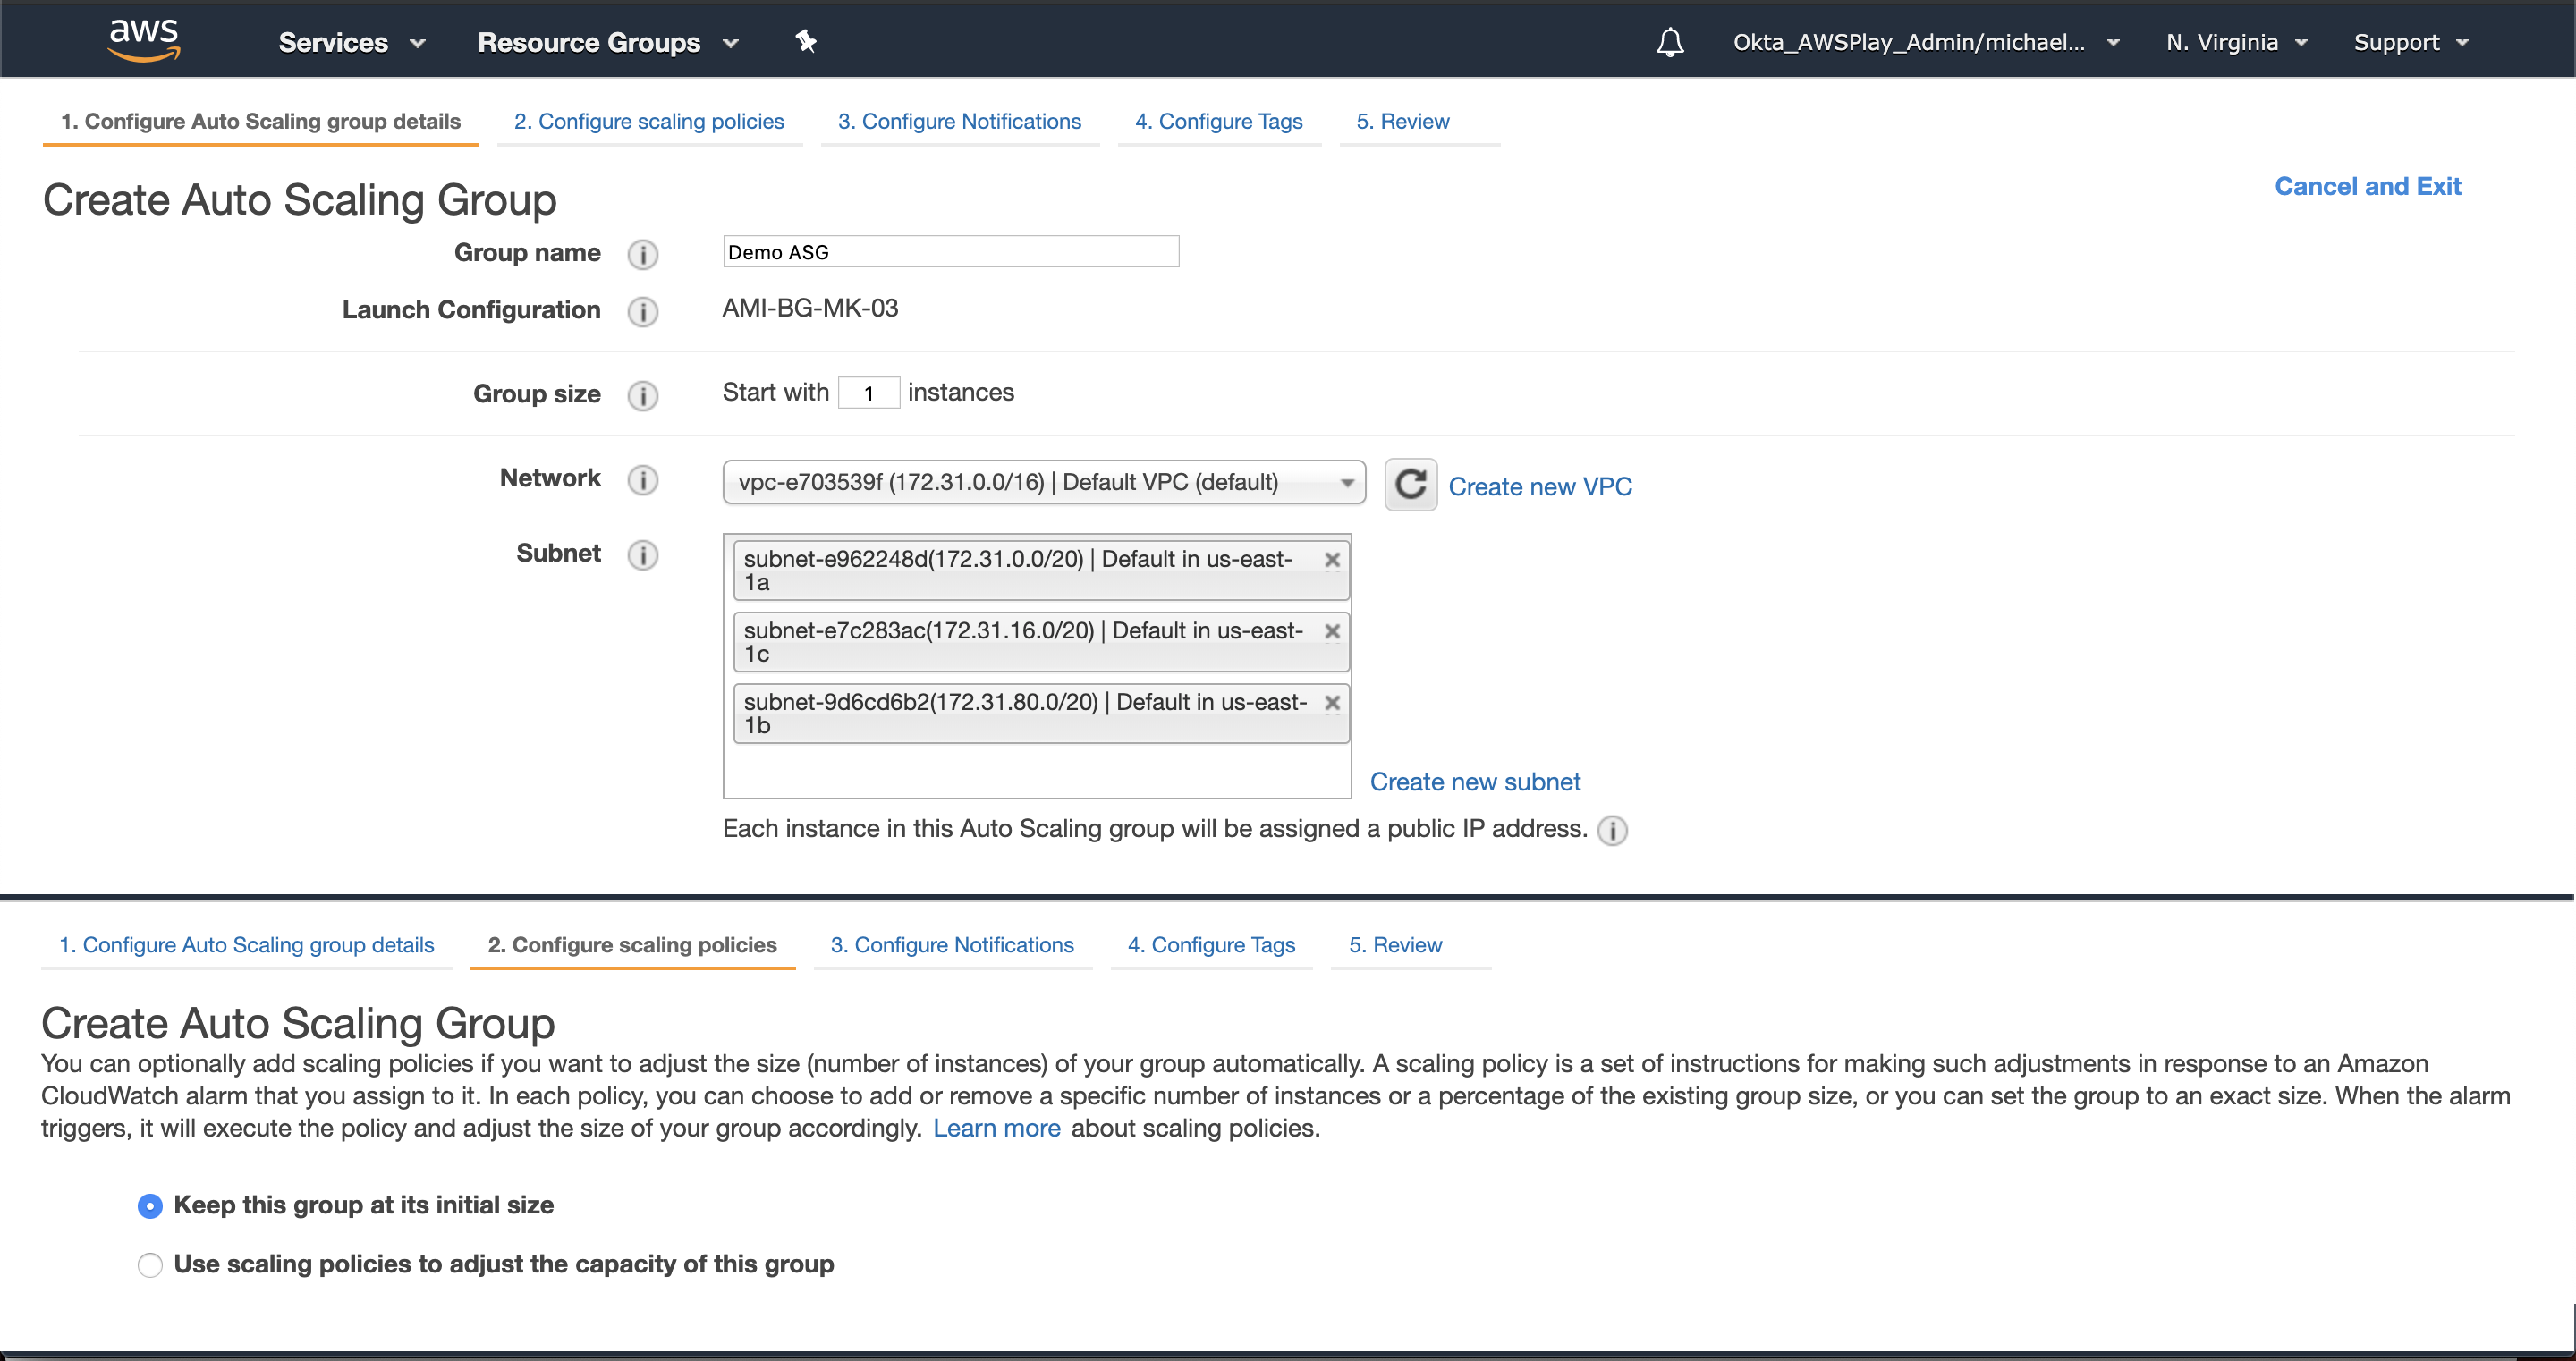
Task: Open lower tab 3 Configure Notifications
Action: pyautogui.click(x=952, y=945)
